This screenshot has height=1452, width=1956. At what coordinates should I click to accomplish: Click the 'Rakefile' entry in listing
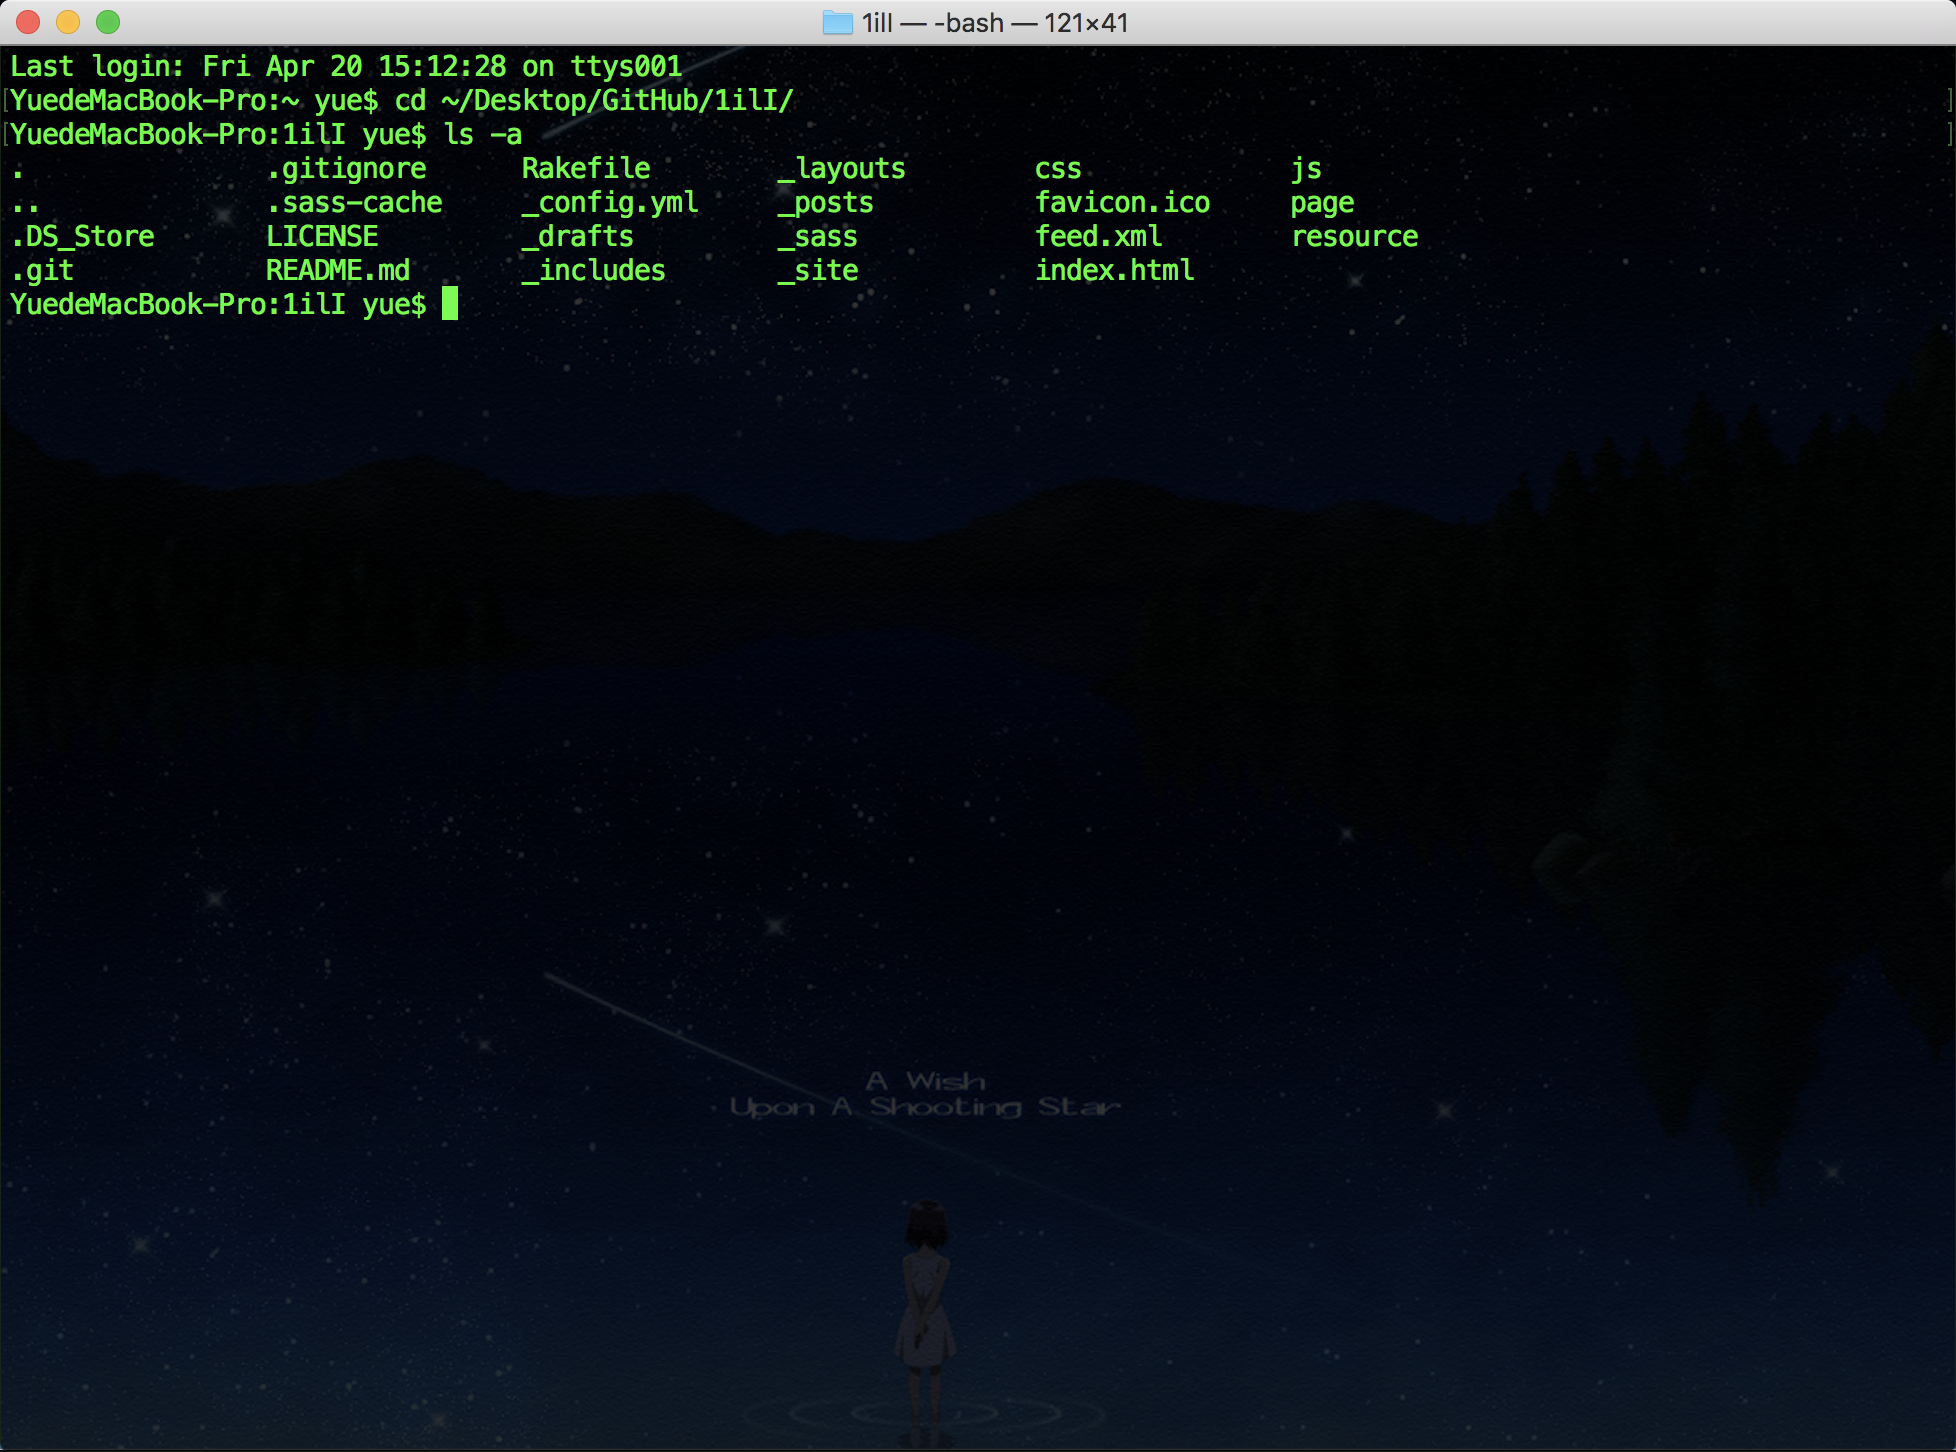pyautogui.click(x=586, y=168)
